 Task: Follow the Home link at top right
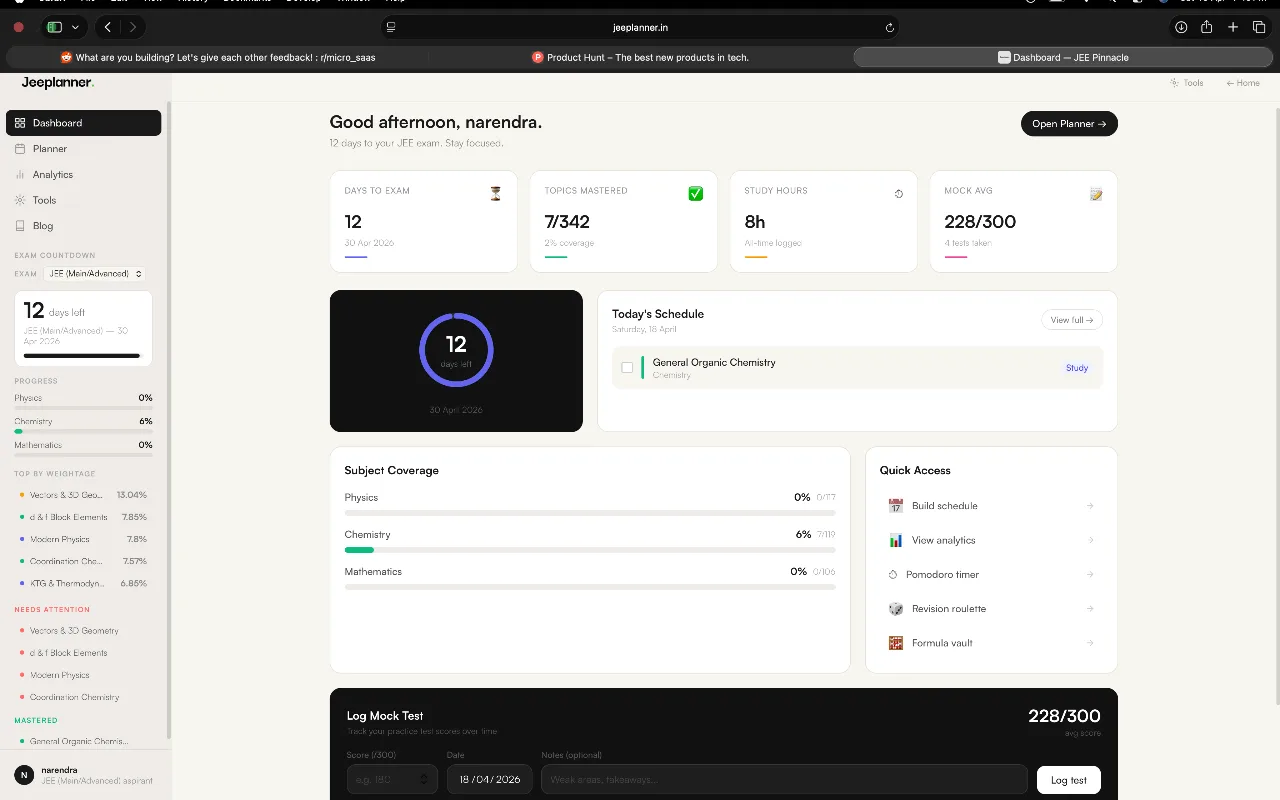[x=1243, y=83]
